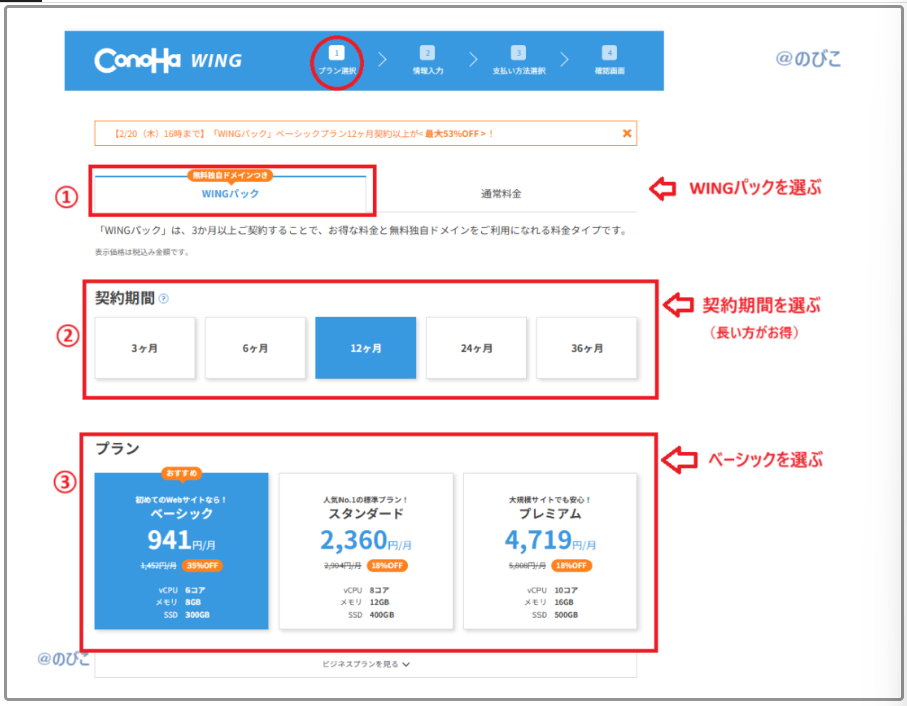
Task: Pick the 36ヶ月 contract period
Action: point(587,348)
